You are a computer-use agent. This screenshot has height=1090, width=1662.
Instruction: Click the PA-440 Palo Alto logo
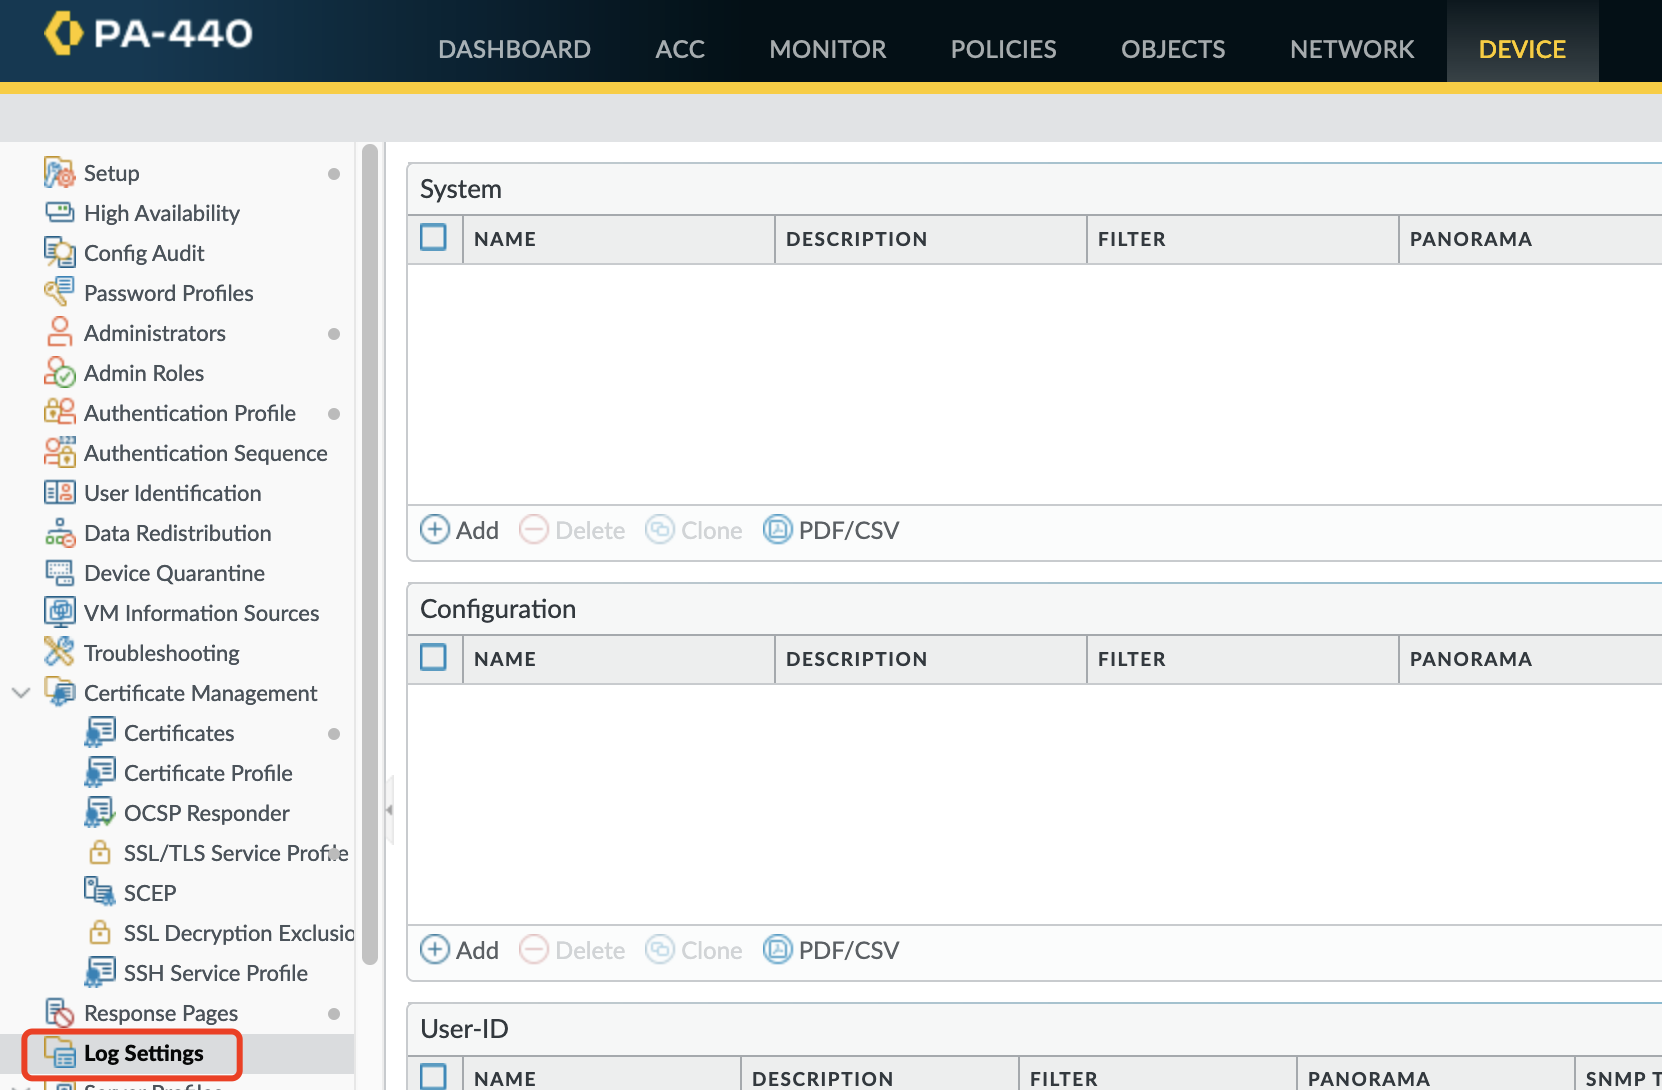tap(147, 33)
